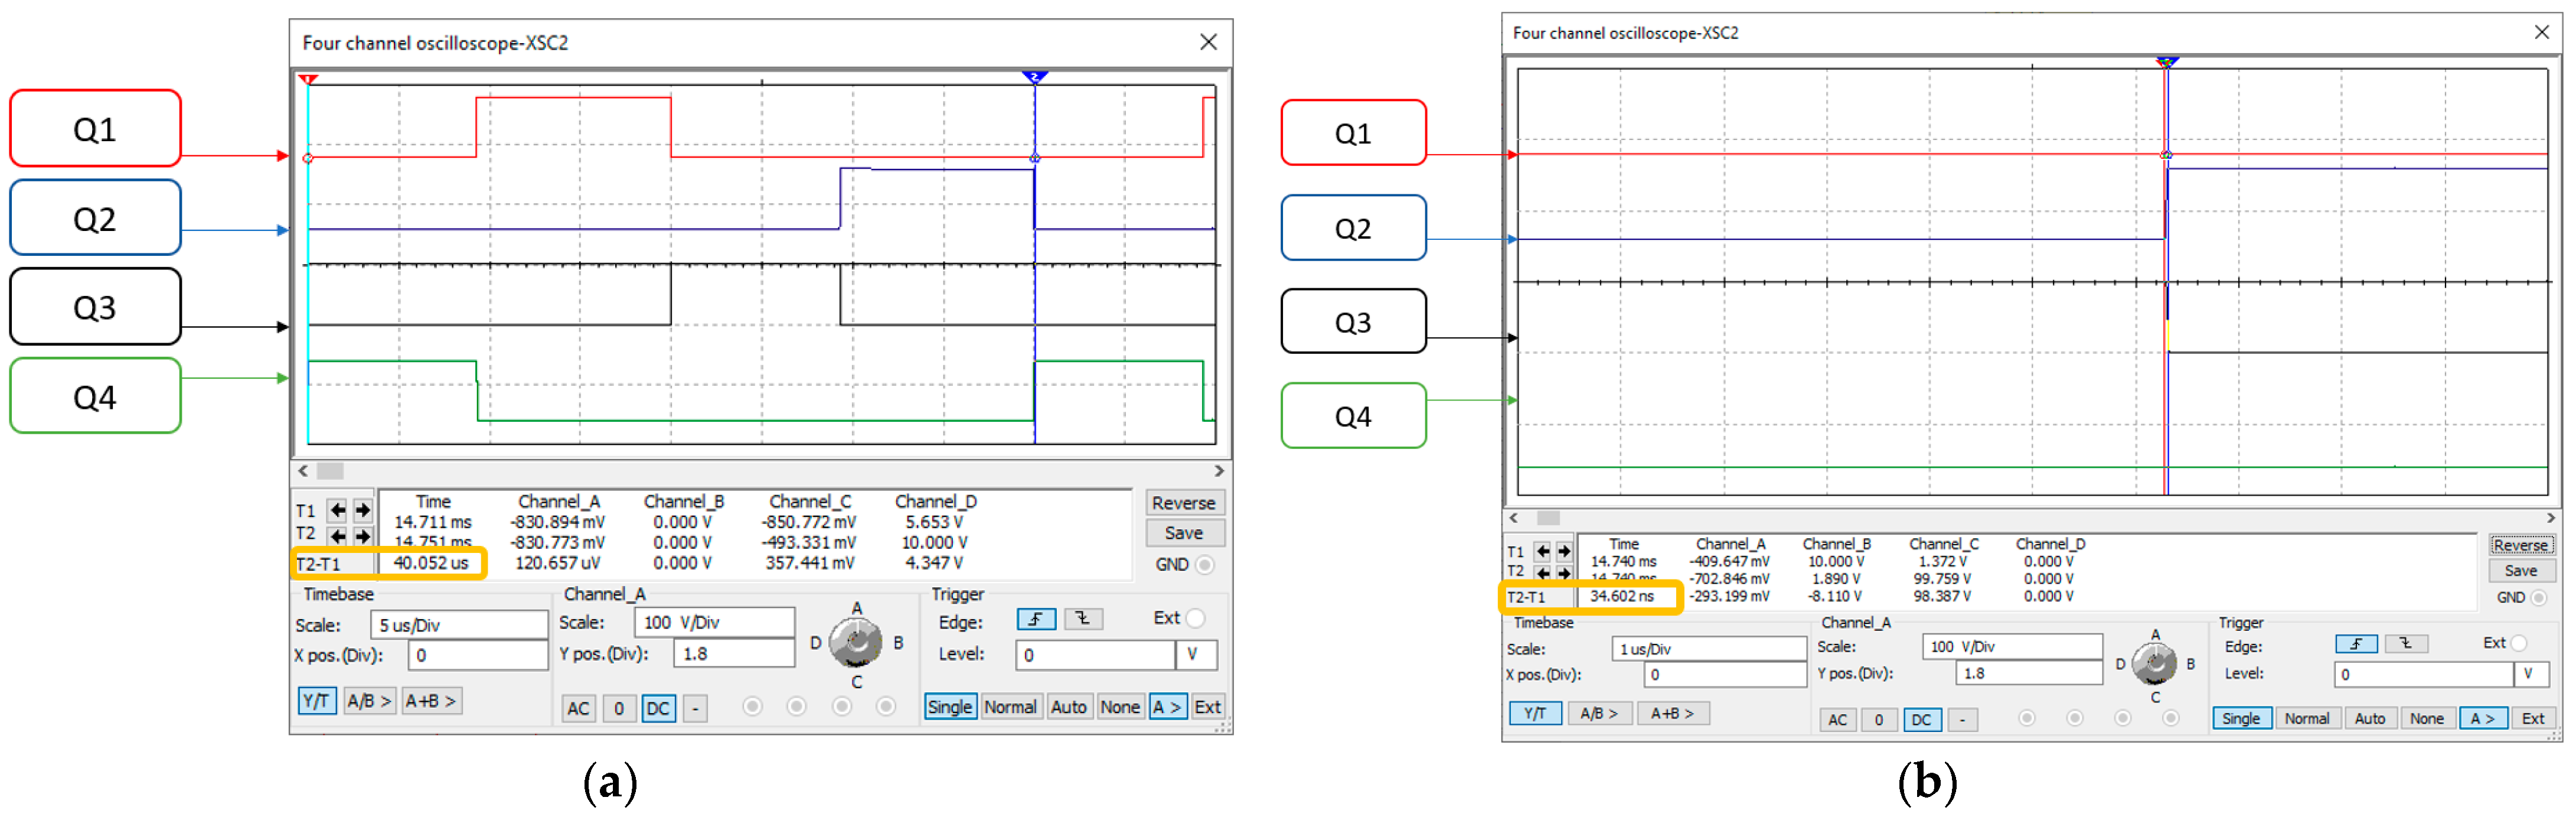Select AC coupling in oscilloscope (a)

pos(578,708)
